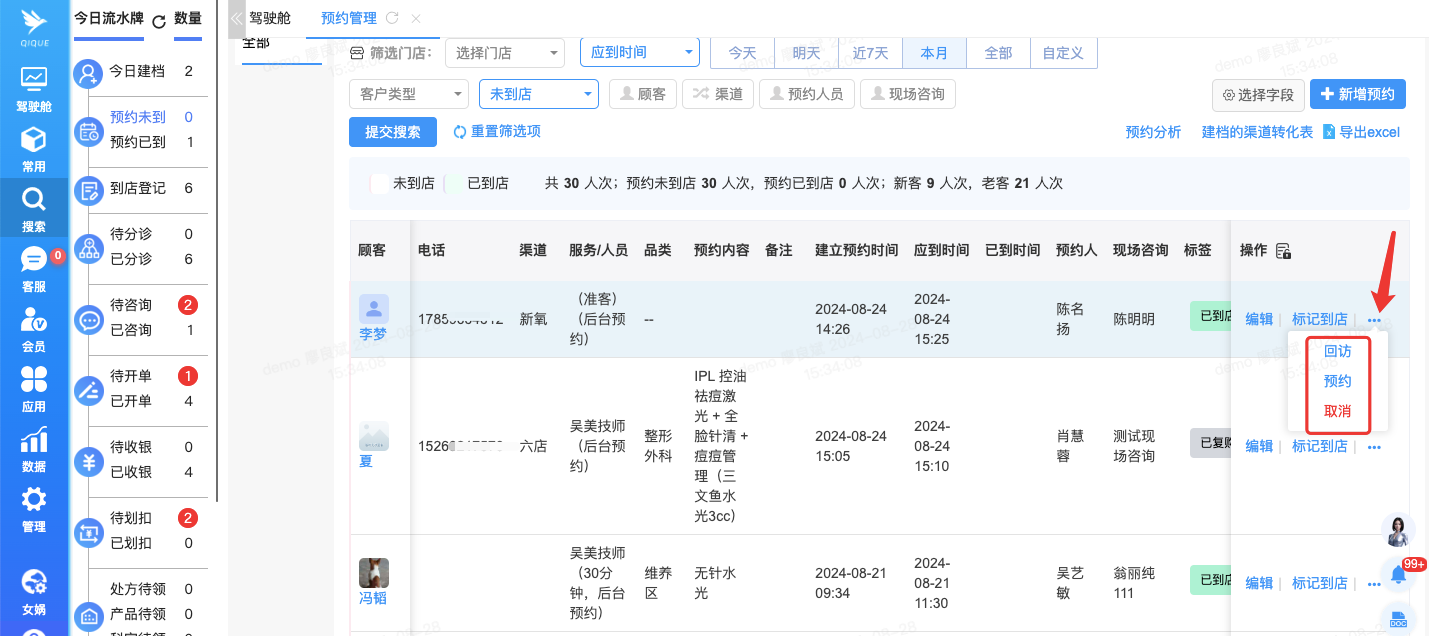
Task: Expand the 应到时间 dropdown
Action: coord(639,53)
